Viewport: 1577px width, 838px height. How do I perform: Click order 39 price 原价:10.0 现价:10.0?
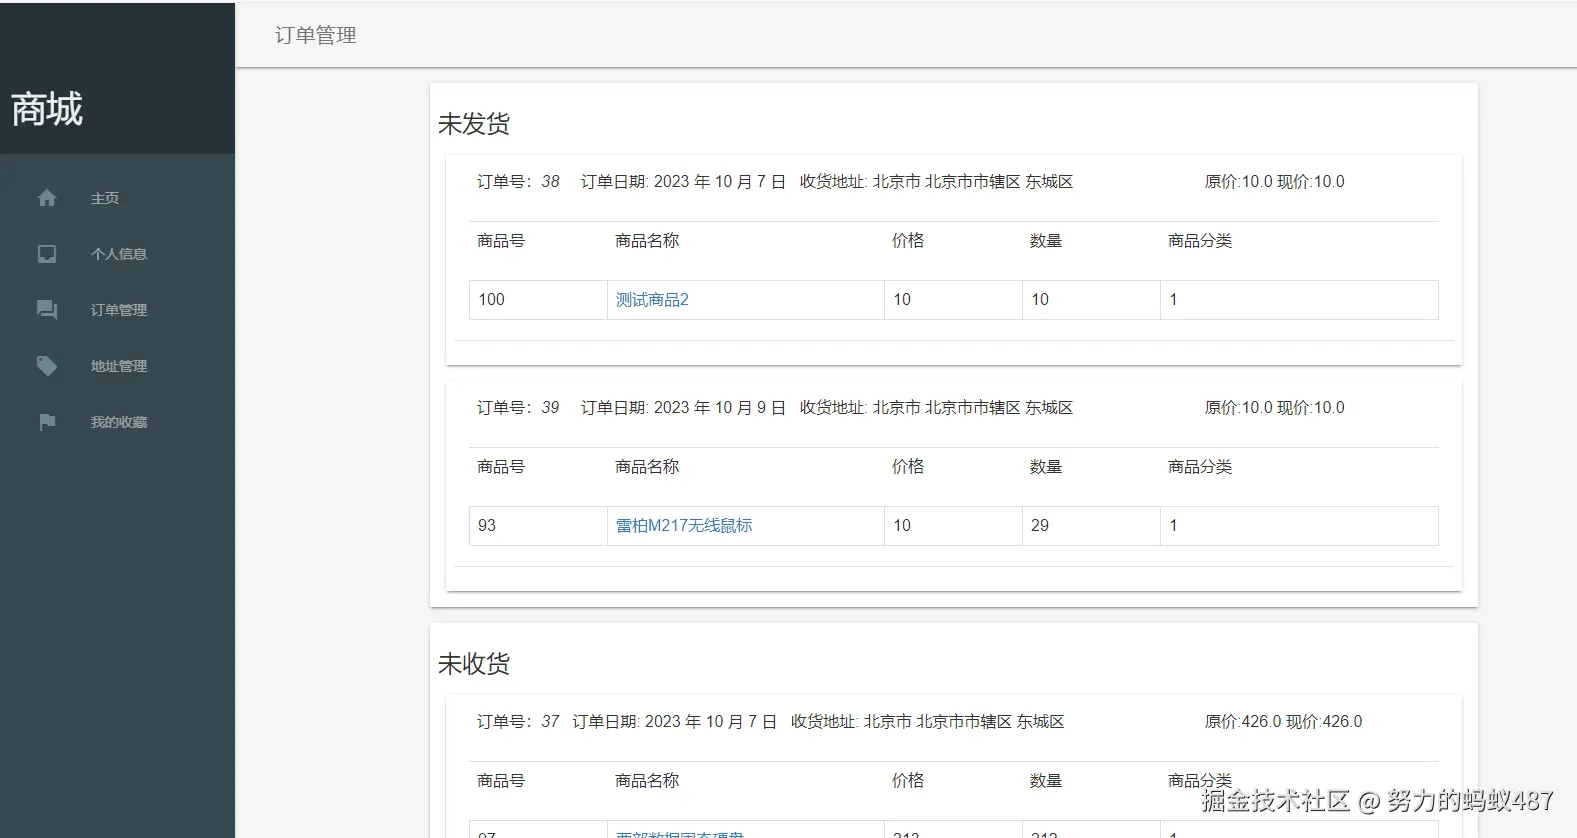[1274, 408]
